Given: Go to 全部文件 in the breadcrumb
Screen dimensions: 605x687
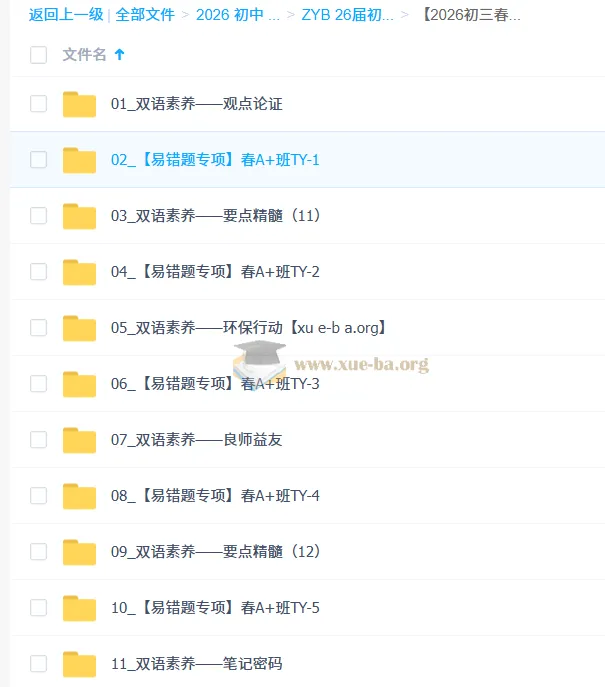Looking at the screenshot, I should (145, 15).
